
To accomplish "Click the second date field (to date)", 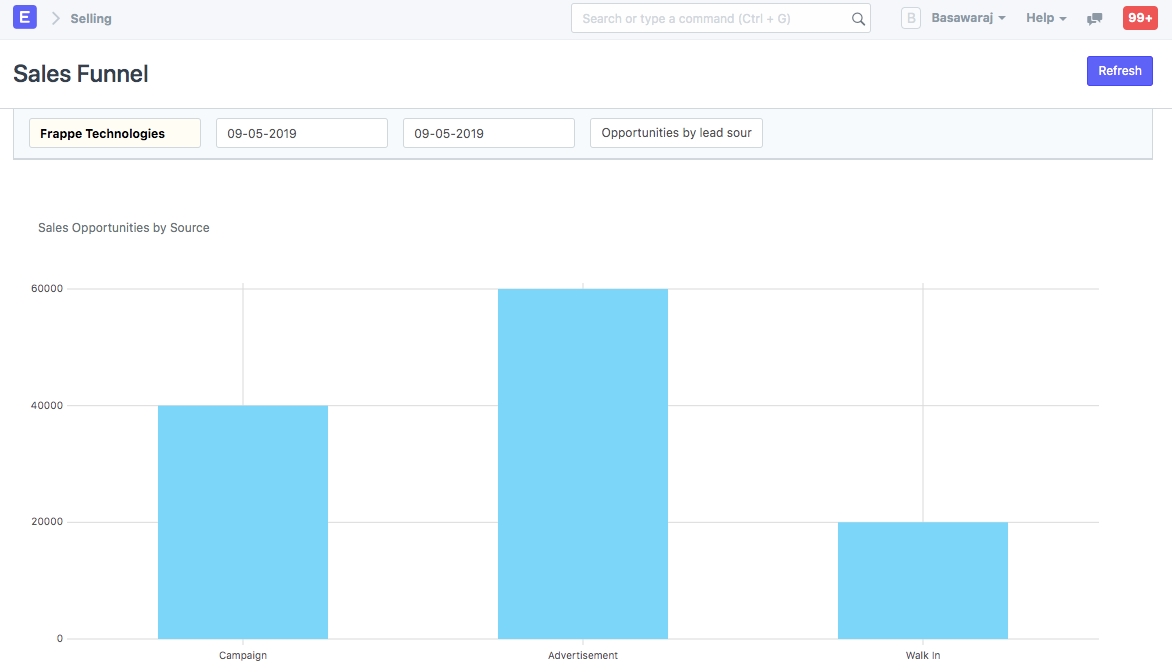I will (x=488, y=133).
